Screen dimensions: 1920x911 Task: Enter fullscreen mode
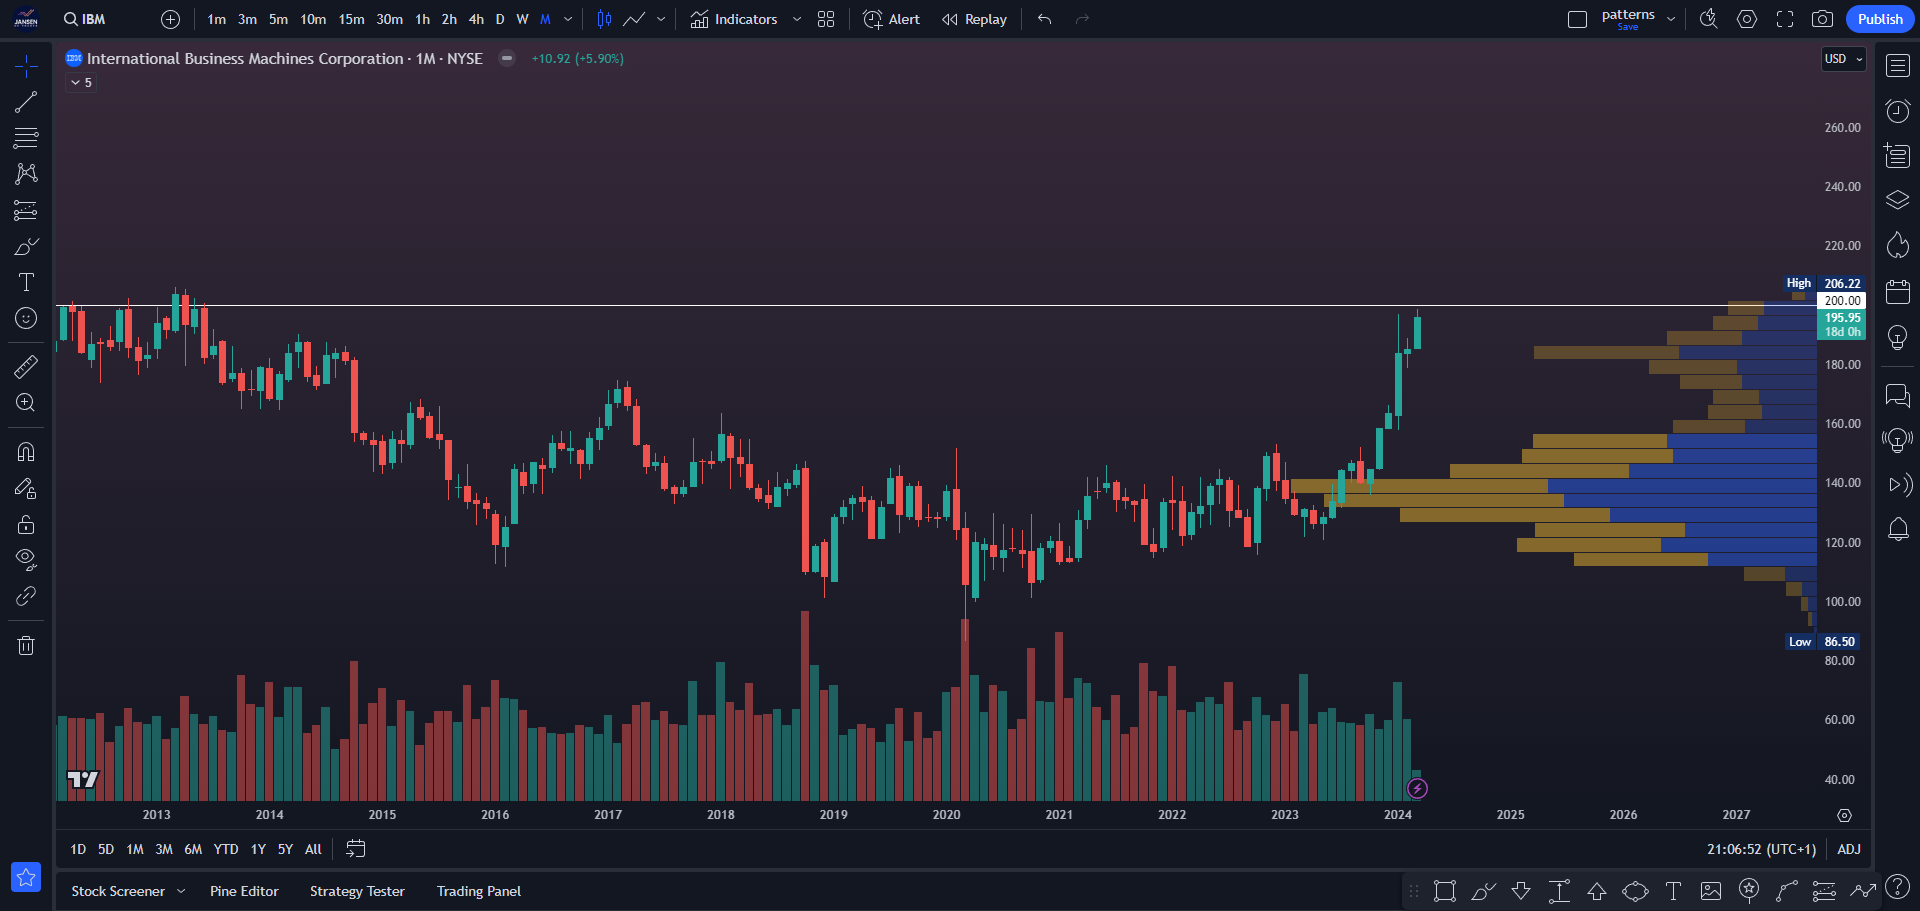click(x=1784, y=19)
